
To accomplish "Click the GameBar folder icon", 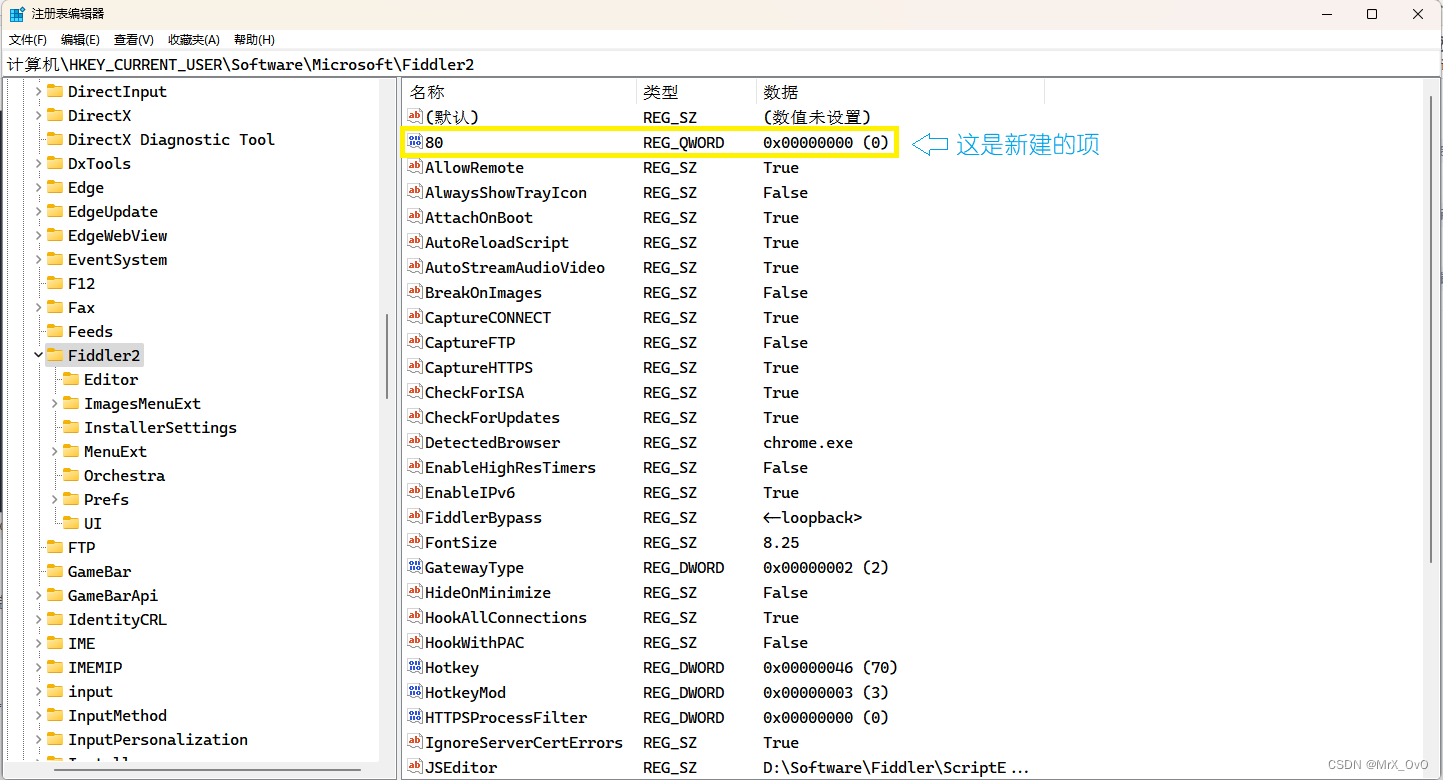I will [x=55, y=571].
